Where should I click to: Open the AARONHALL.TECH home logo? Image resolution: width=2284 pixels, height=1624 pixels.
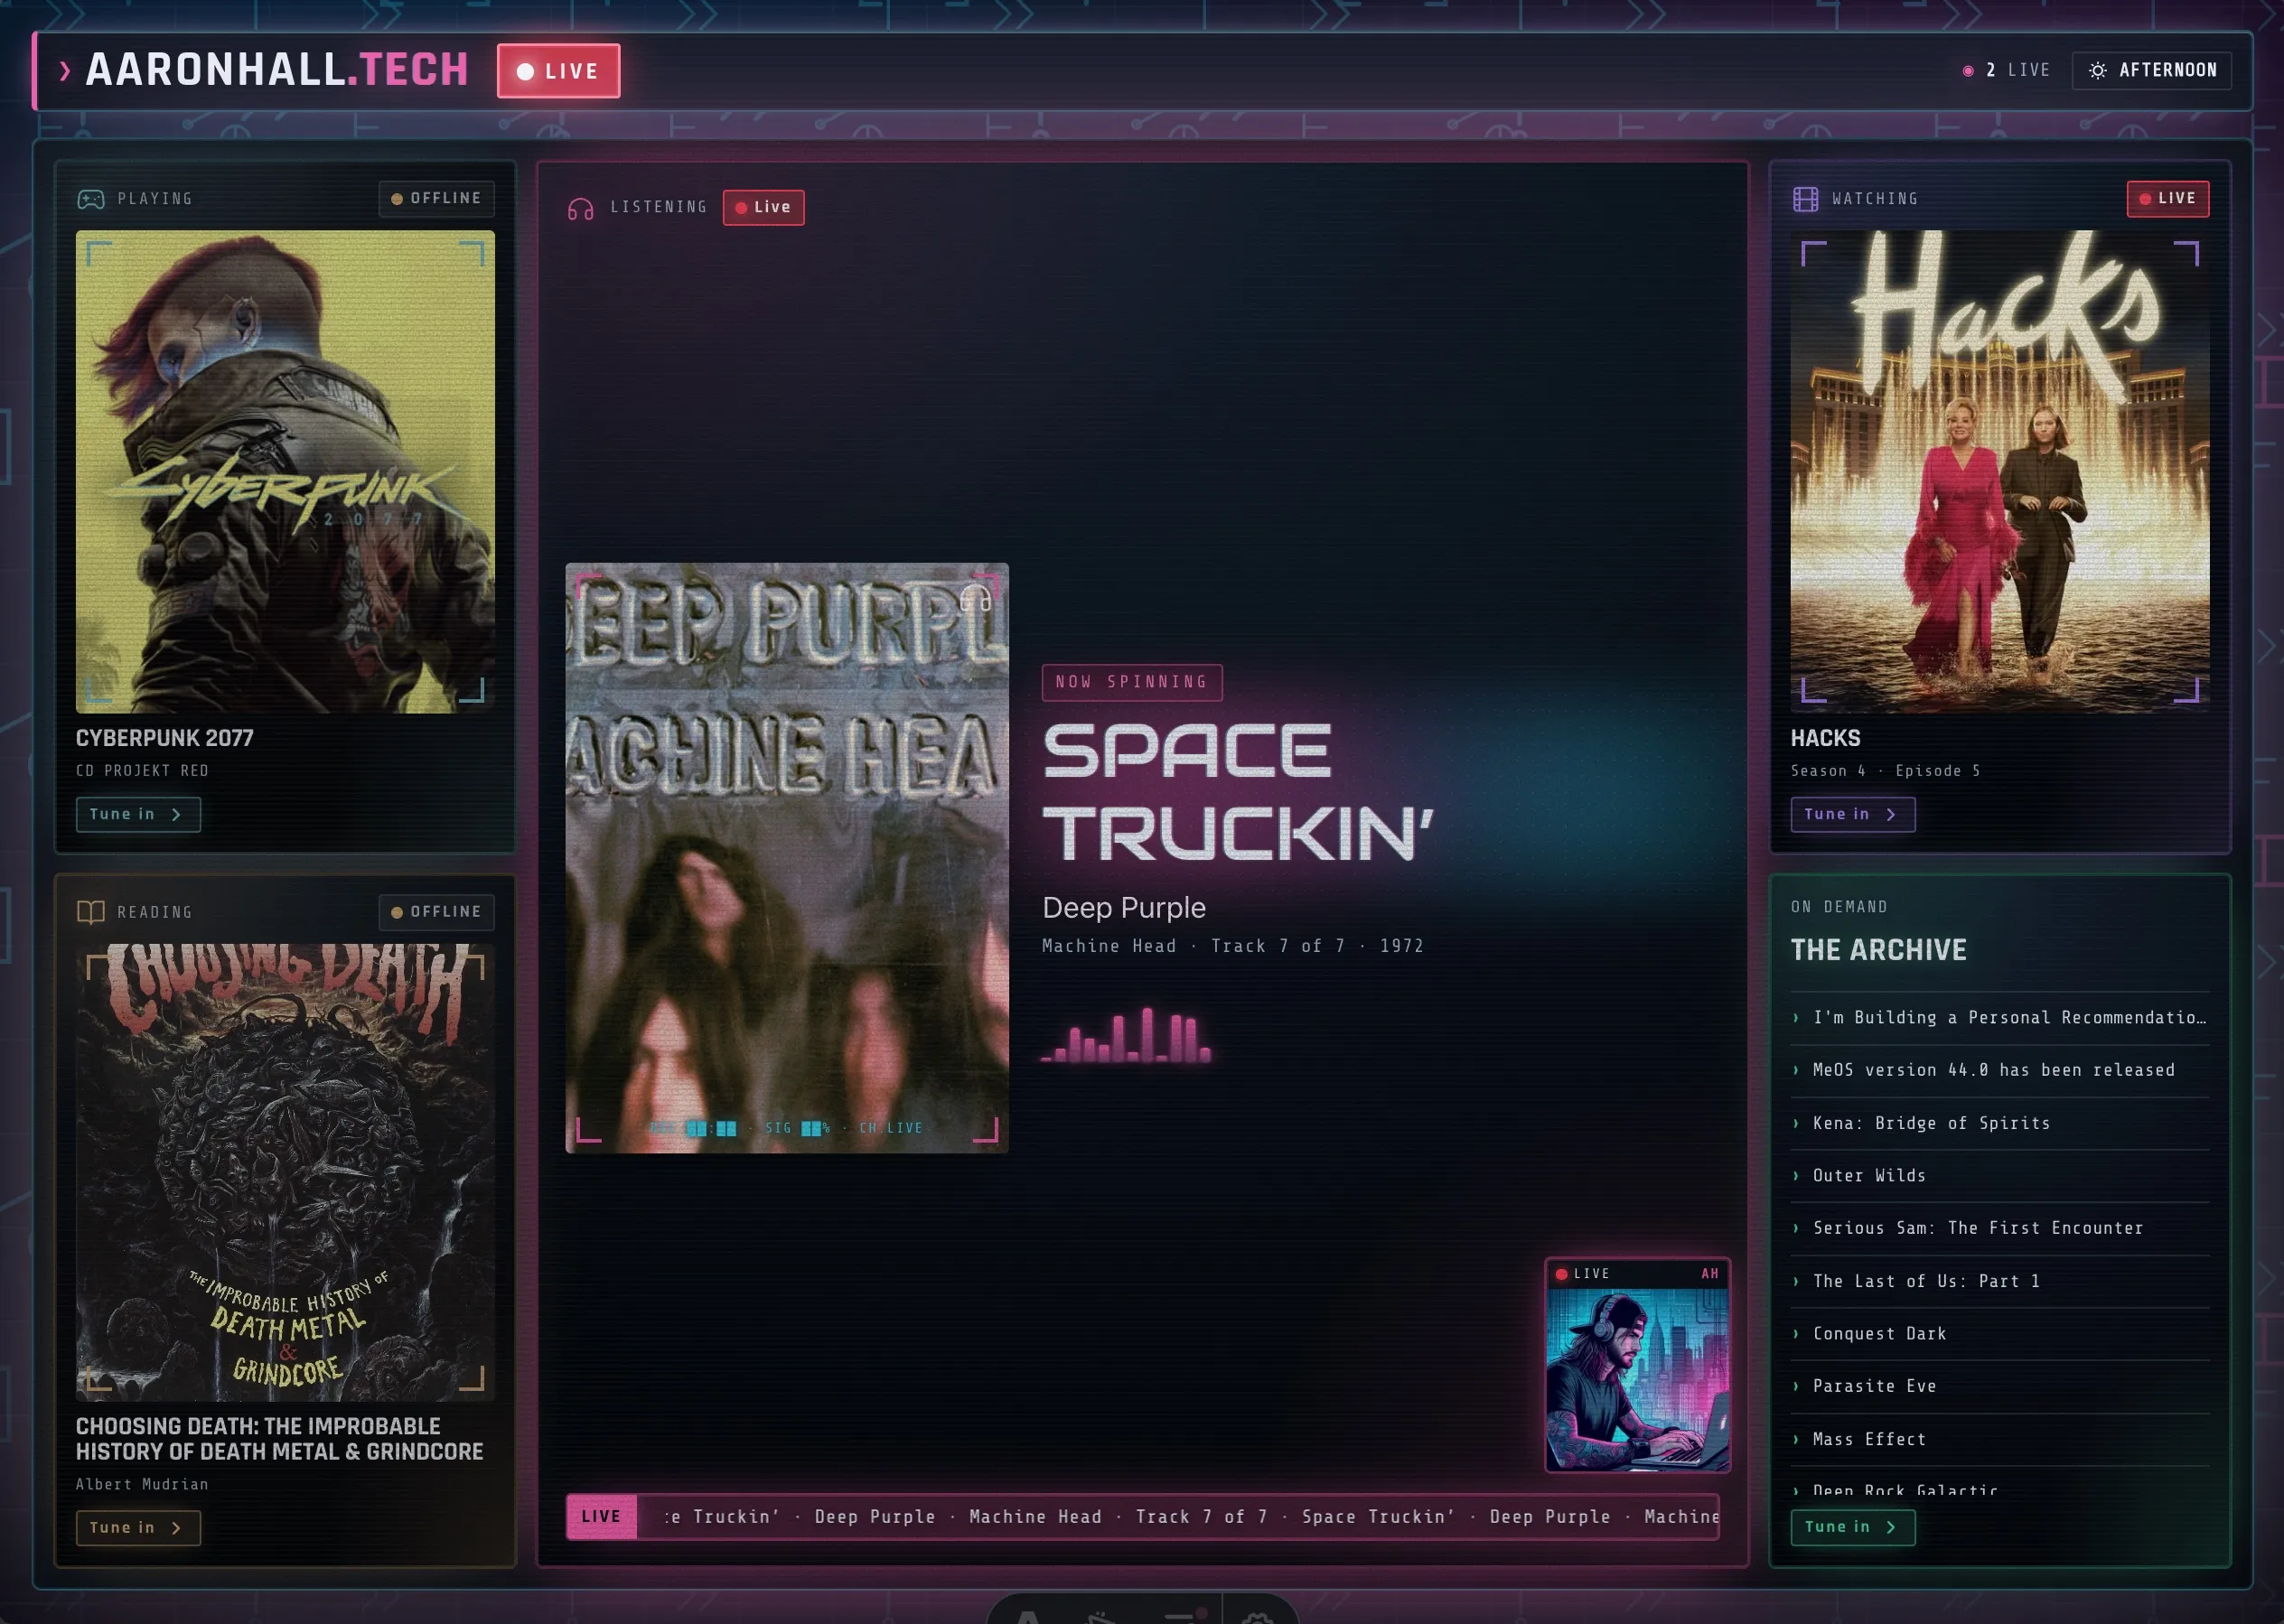click(277, 70)
